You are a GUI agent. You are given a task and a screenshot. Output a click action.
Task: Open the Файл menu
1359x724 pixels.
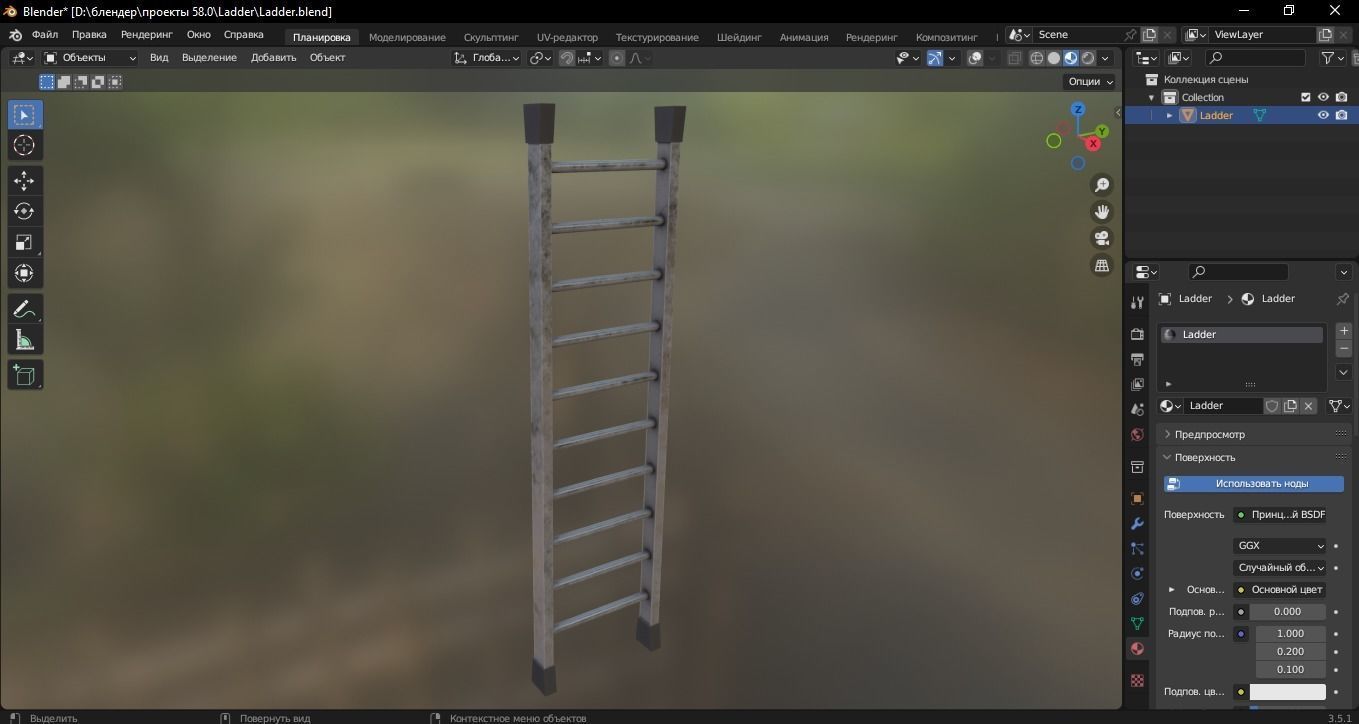(45, 34)
